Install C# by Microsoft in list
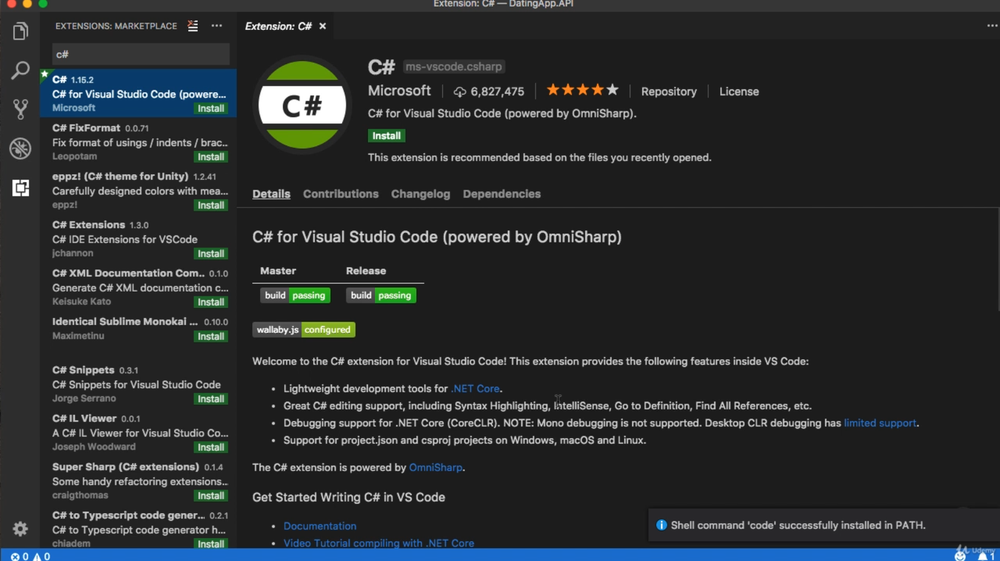1000x561 pixels. point(211,108)
